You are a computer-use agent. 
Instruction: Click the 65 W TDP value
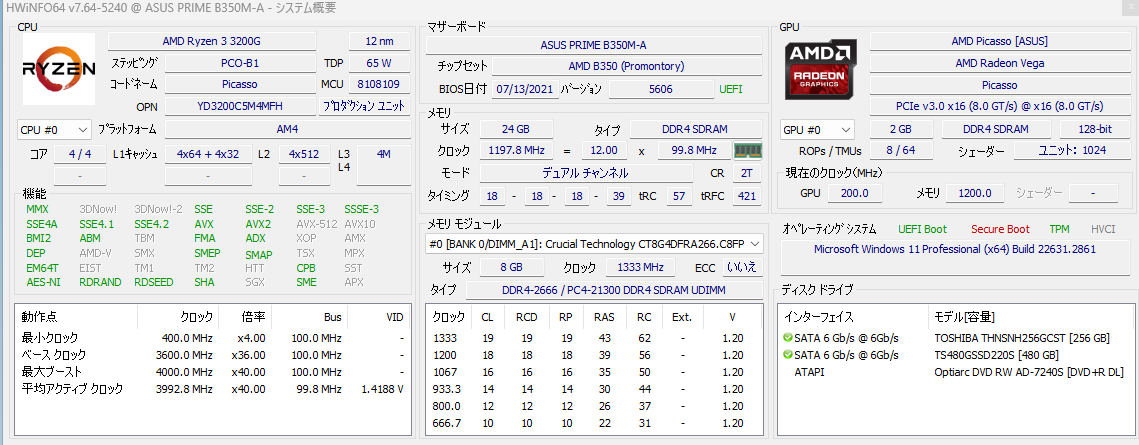coord(379,63)
